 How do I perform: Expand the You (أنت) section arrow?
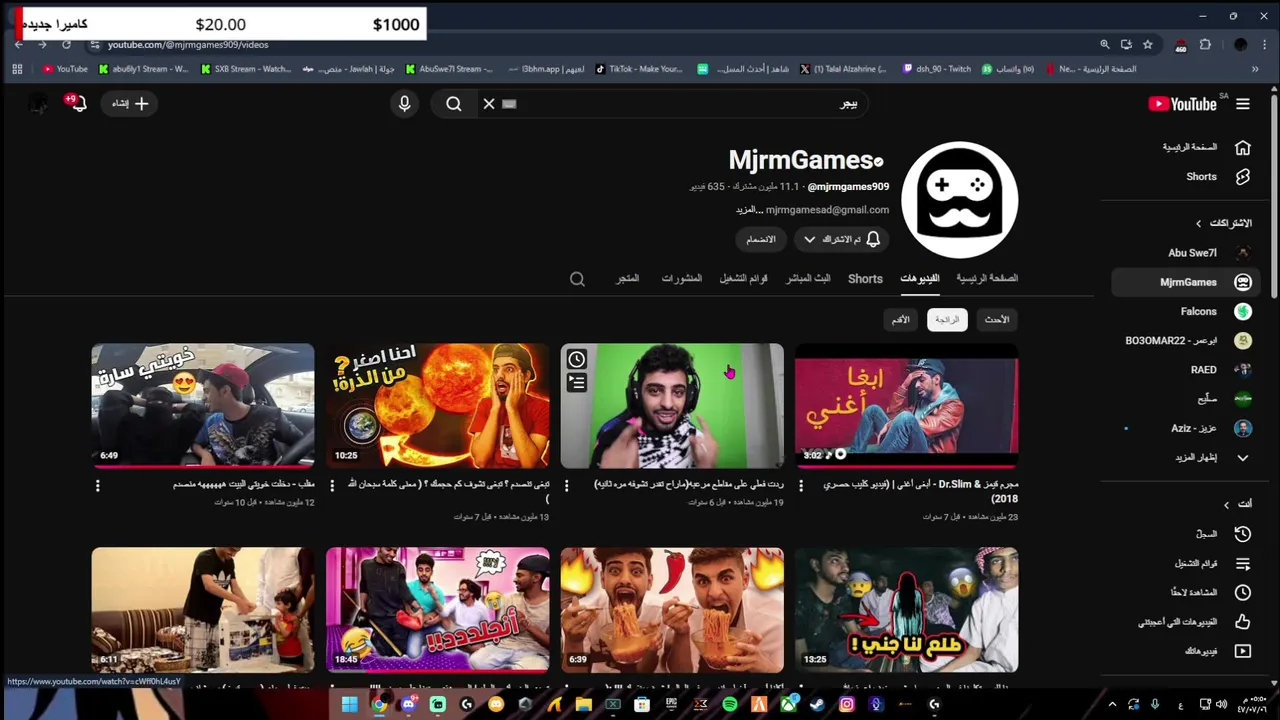pyautogui.click(x=1227, y=504)
